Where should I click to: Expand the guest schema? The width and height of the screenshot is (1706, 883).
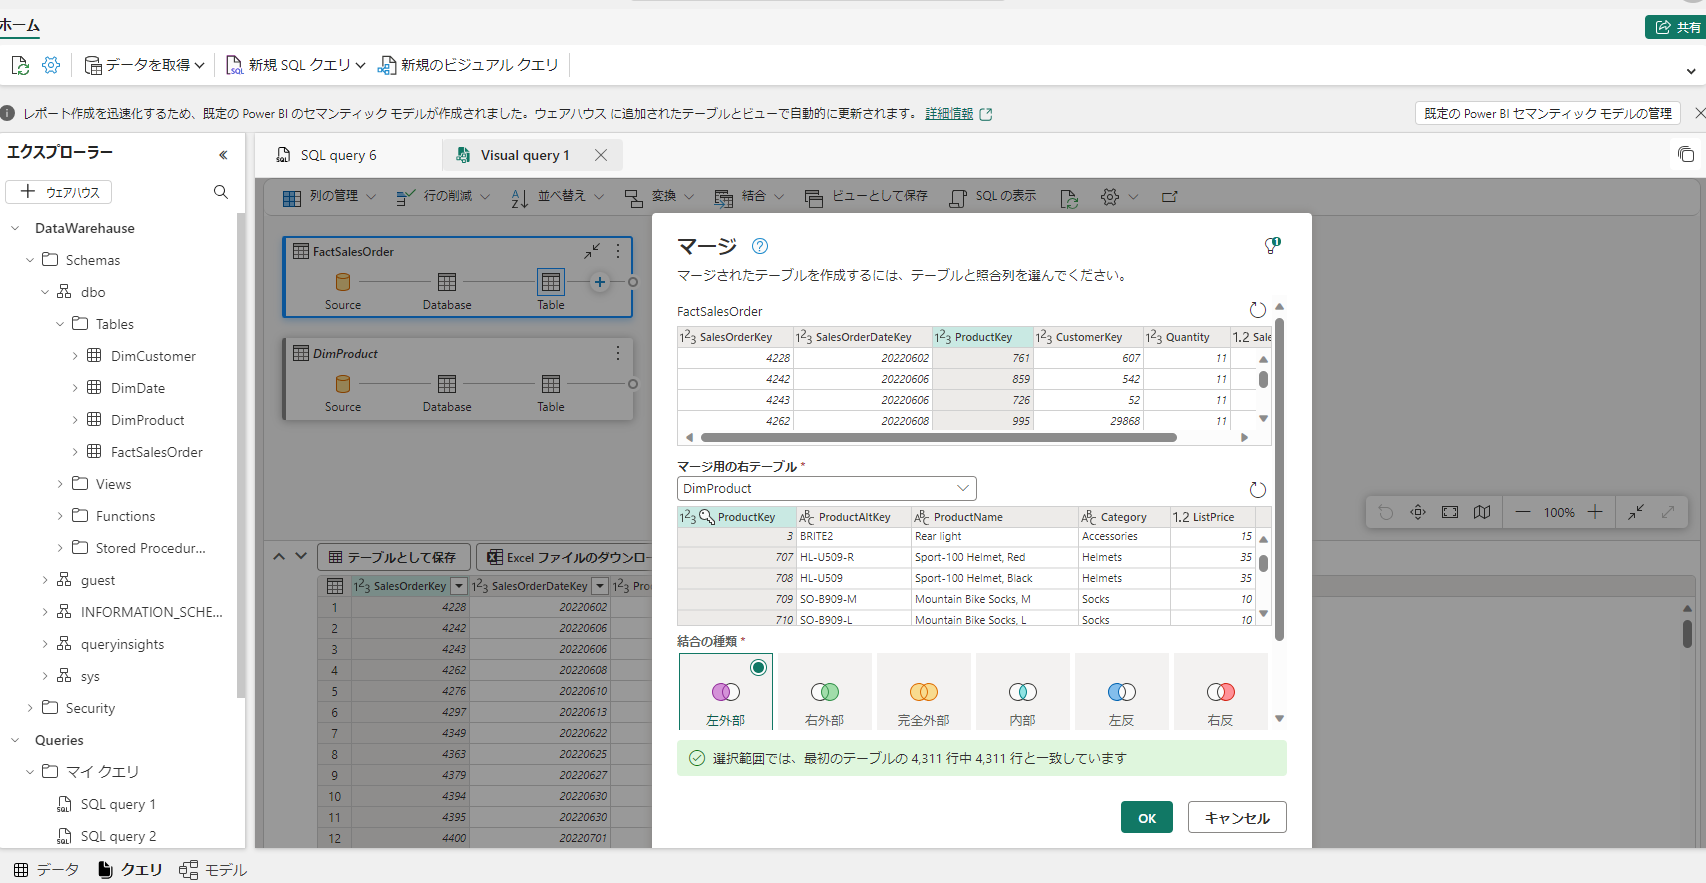45,580
